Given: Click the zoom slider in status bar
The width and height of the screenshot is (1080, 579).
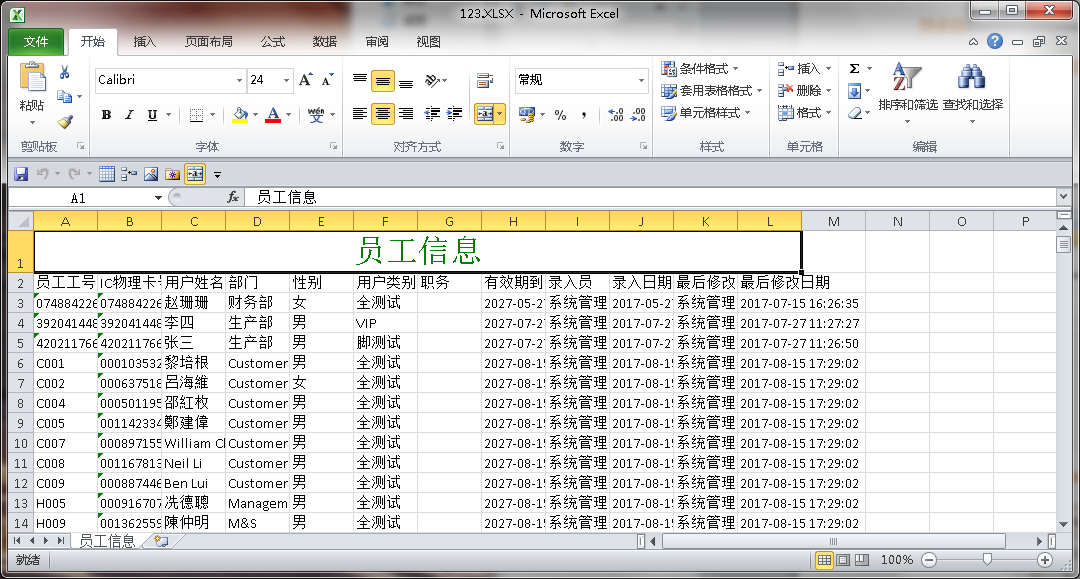Looking at the screenshot, I should (987, 560).
